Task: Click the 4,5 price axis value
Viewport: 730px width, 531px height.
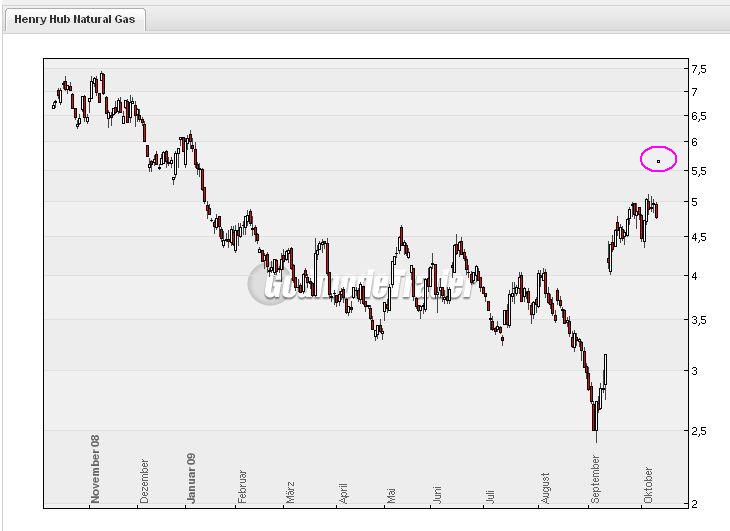Action: (699, 237)
